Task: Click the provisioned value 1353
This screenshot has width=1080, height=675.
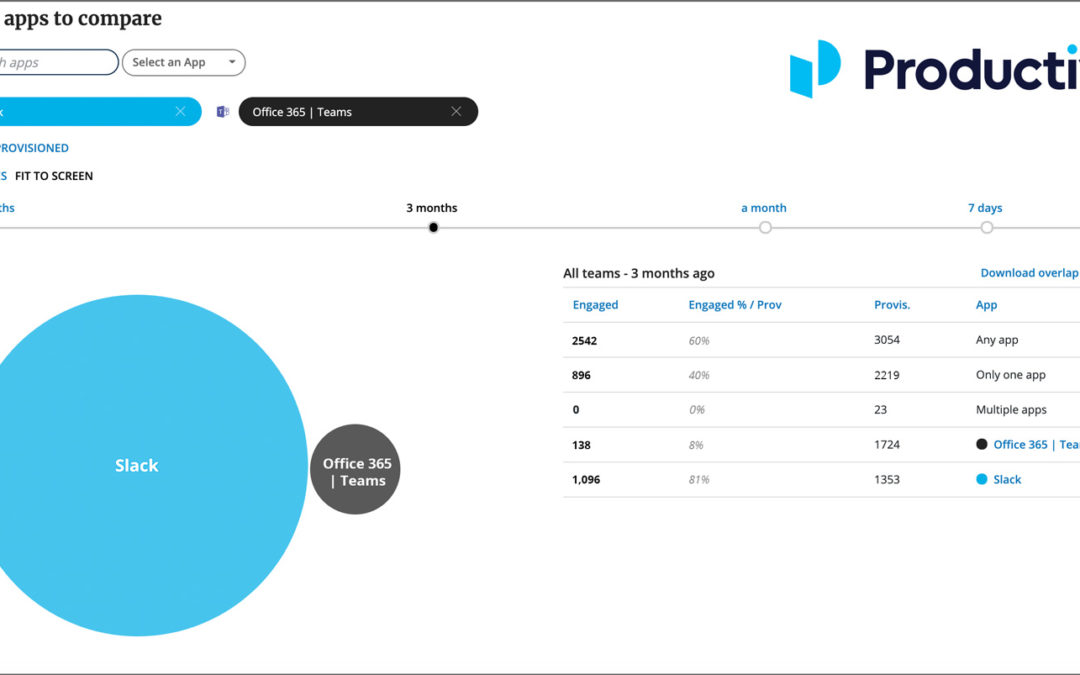Action: (x=887, y=479)
